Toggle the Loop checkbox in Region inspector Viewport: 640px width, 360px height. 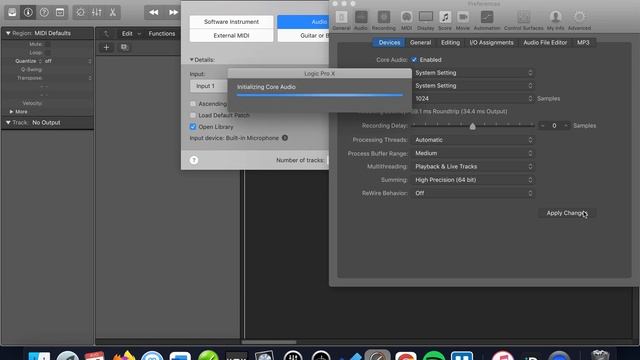tap(48, 53)
